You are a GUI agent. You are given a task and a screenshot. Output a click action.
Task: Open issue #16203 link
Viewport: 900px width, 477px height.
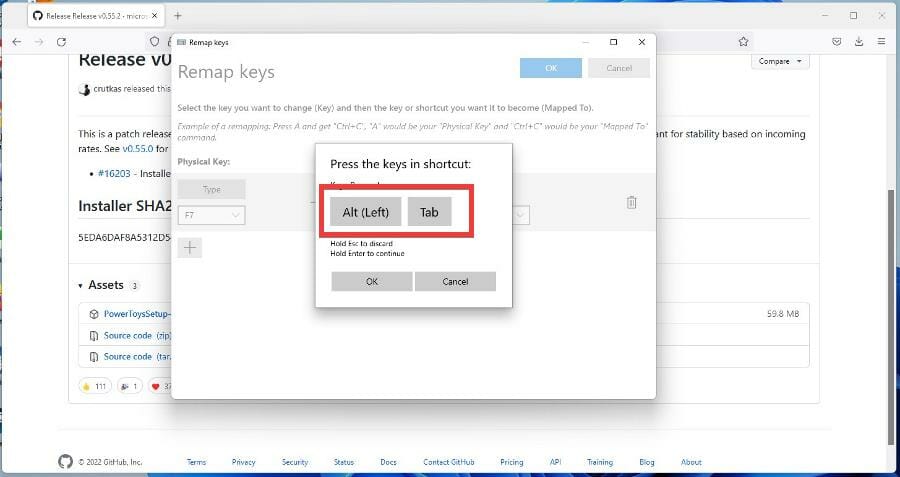click(x=114, y=173)
